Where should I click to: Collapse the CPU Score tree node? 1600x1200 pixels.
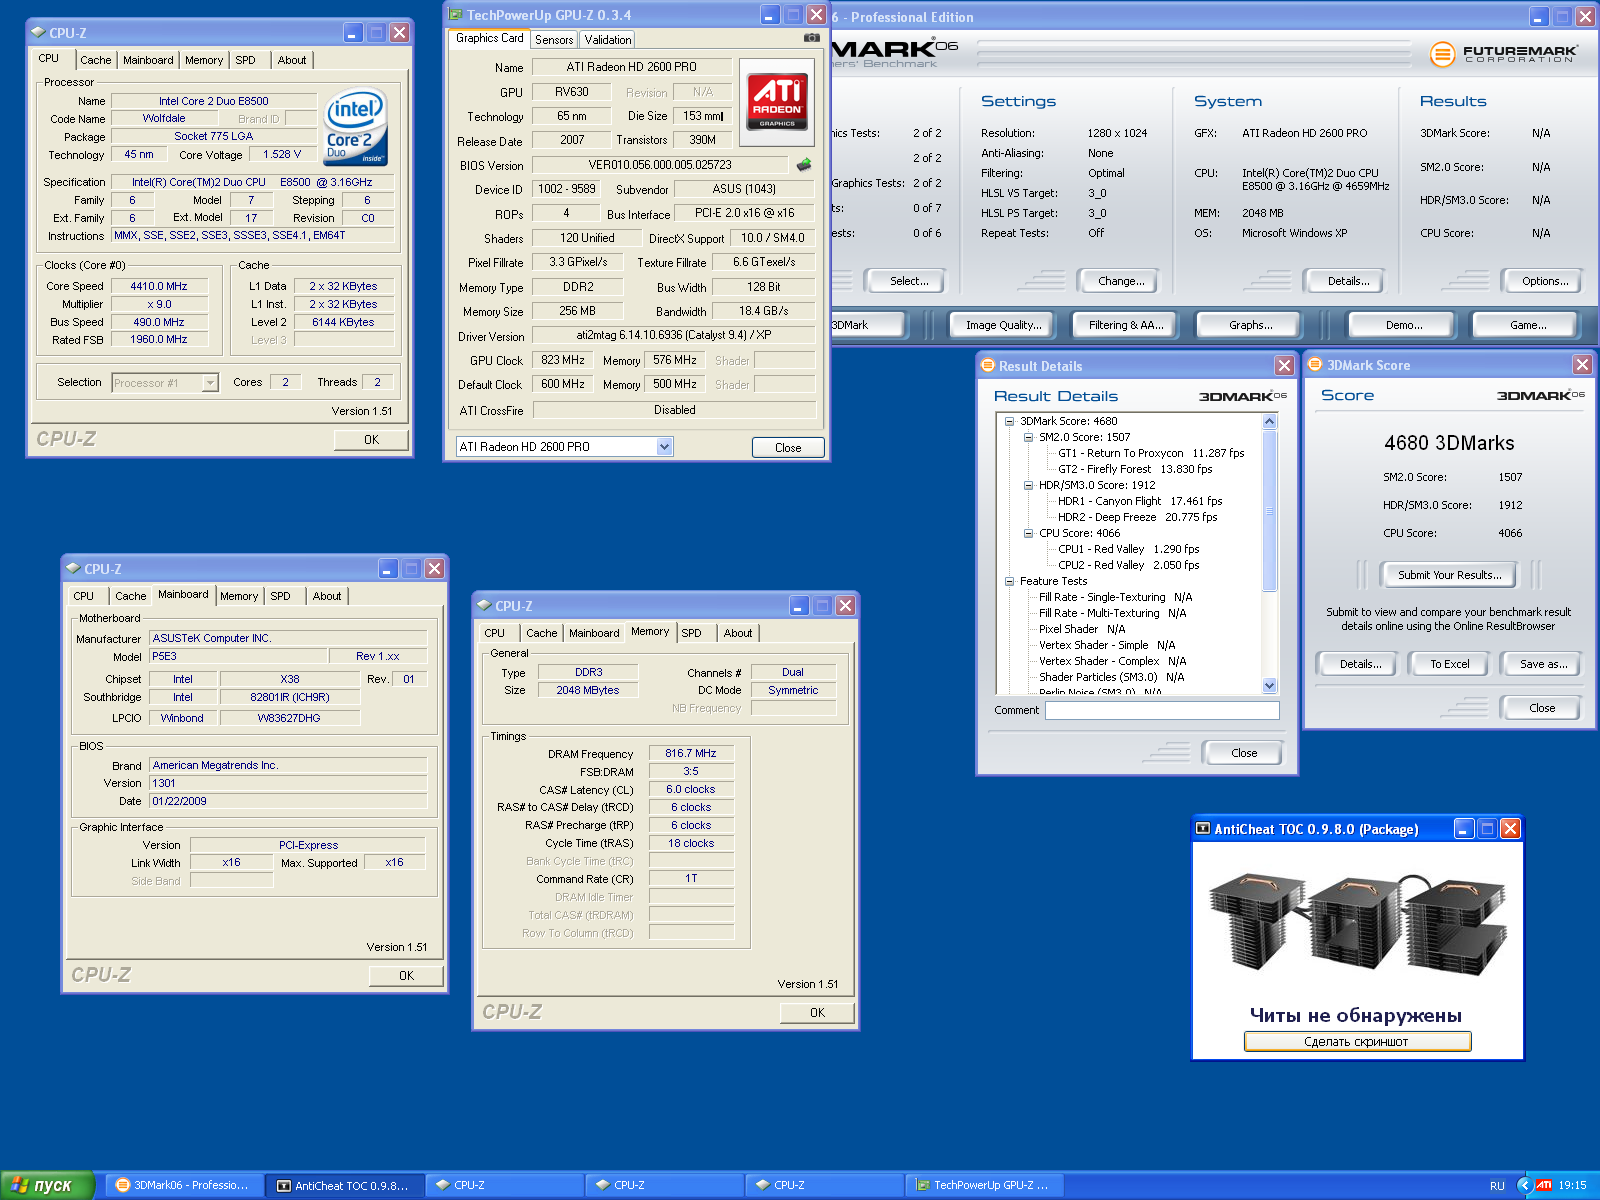click(x=1028, y=533)
